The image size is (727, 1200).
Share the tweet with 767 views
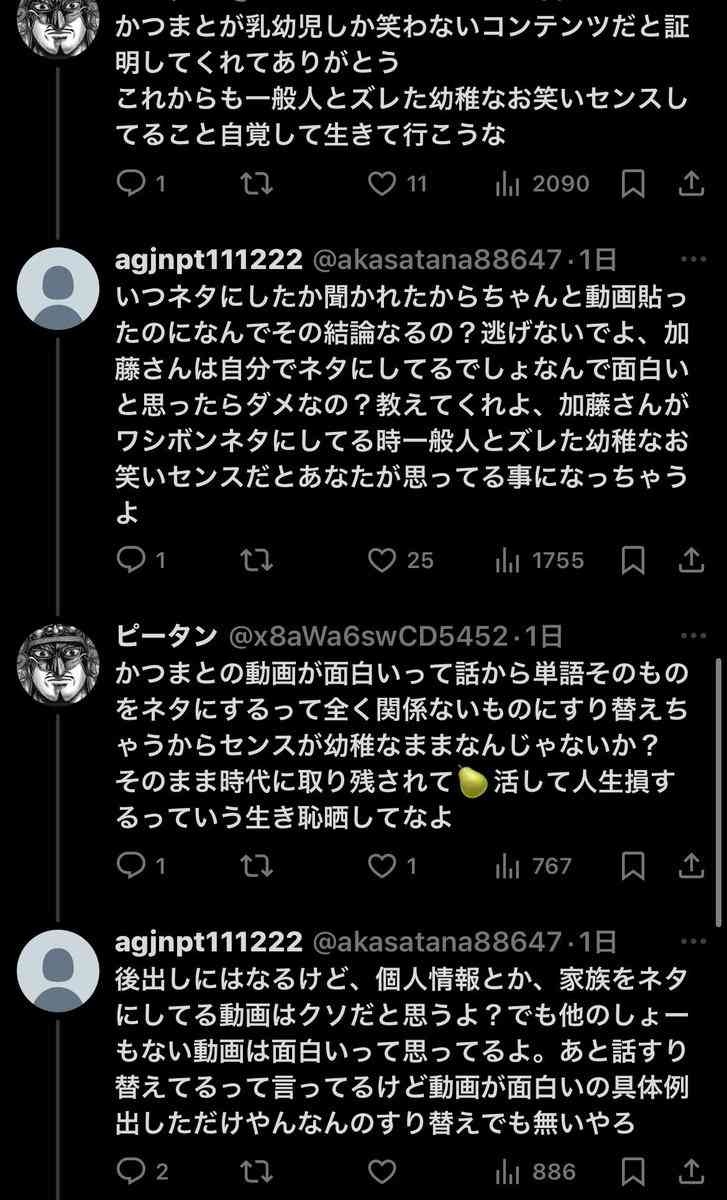tap(692, 865)
